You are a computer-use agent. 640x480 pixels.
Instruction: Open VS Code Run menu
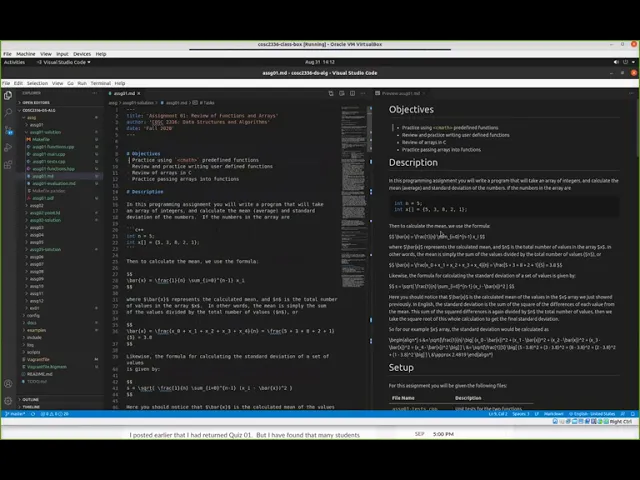coord(82,83)
